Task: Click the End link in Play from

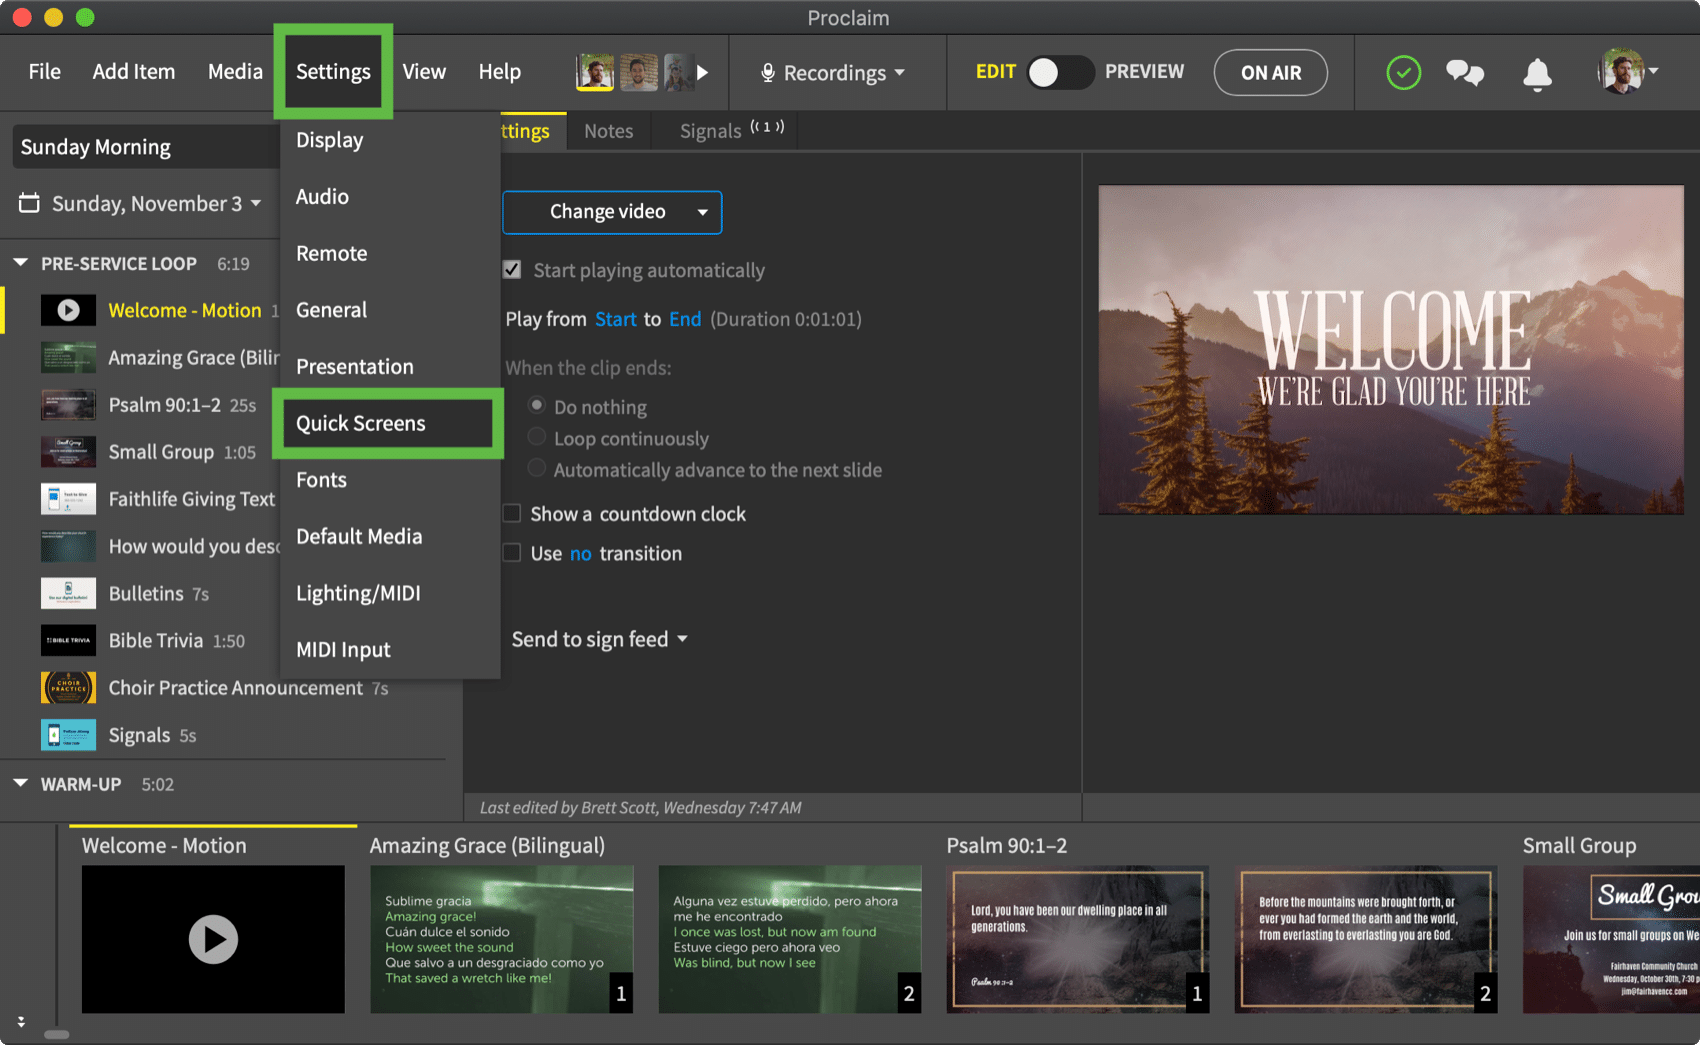Action: coord(685,319)
